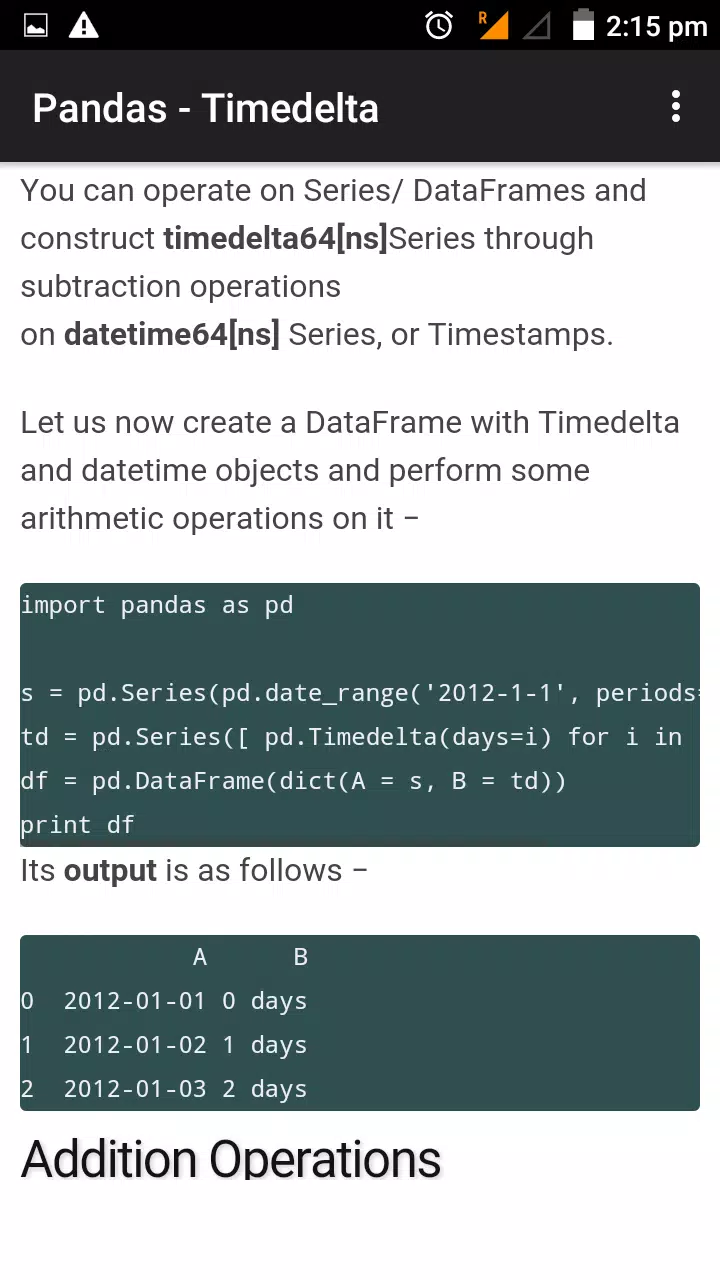
Task: Click output row 2012-01-02 1 days
Action: (164, 1046)
